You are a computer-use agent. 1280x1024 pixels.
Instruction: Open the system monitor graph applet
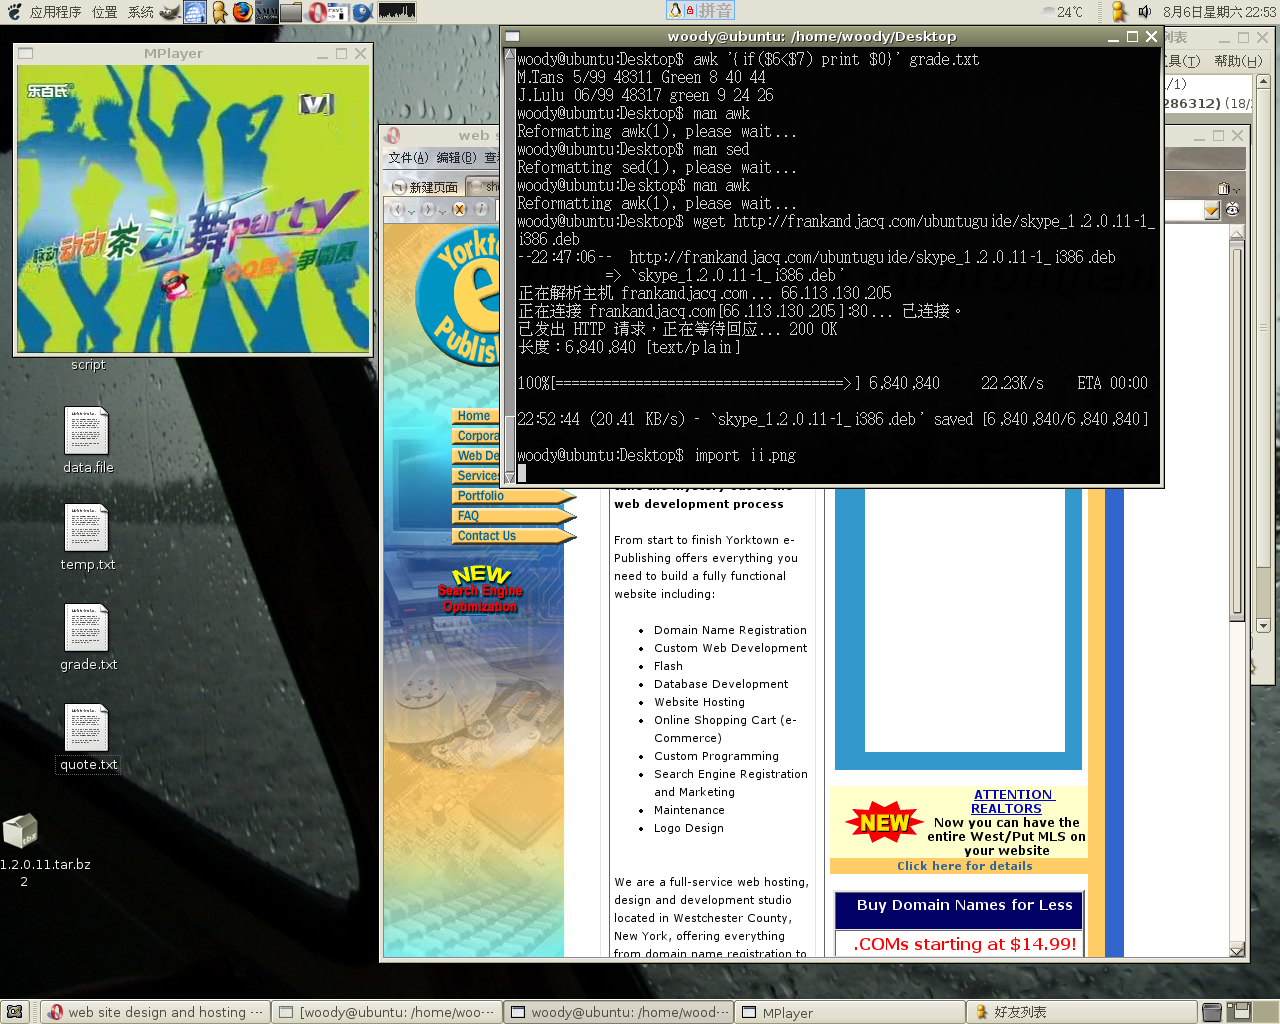click(x=397, y=12)
